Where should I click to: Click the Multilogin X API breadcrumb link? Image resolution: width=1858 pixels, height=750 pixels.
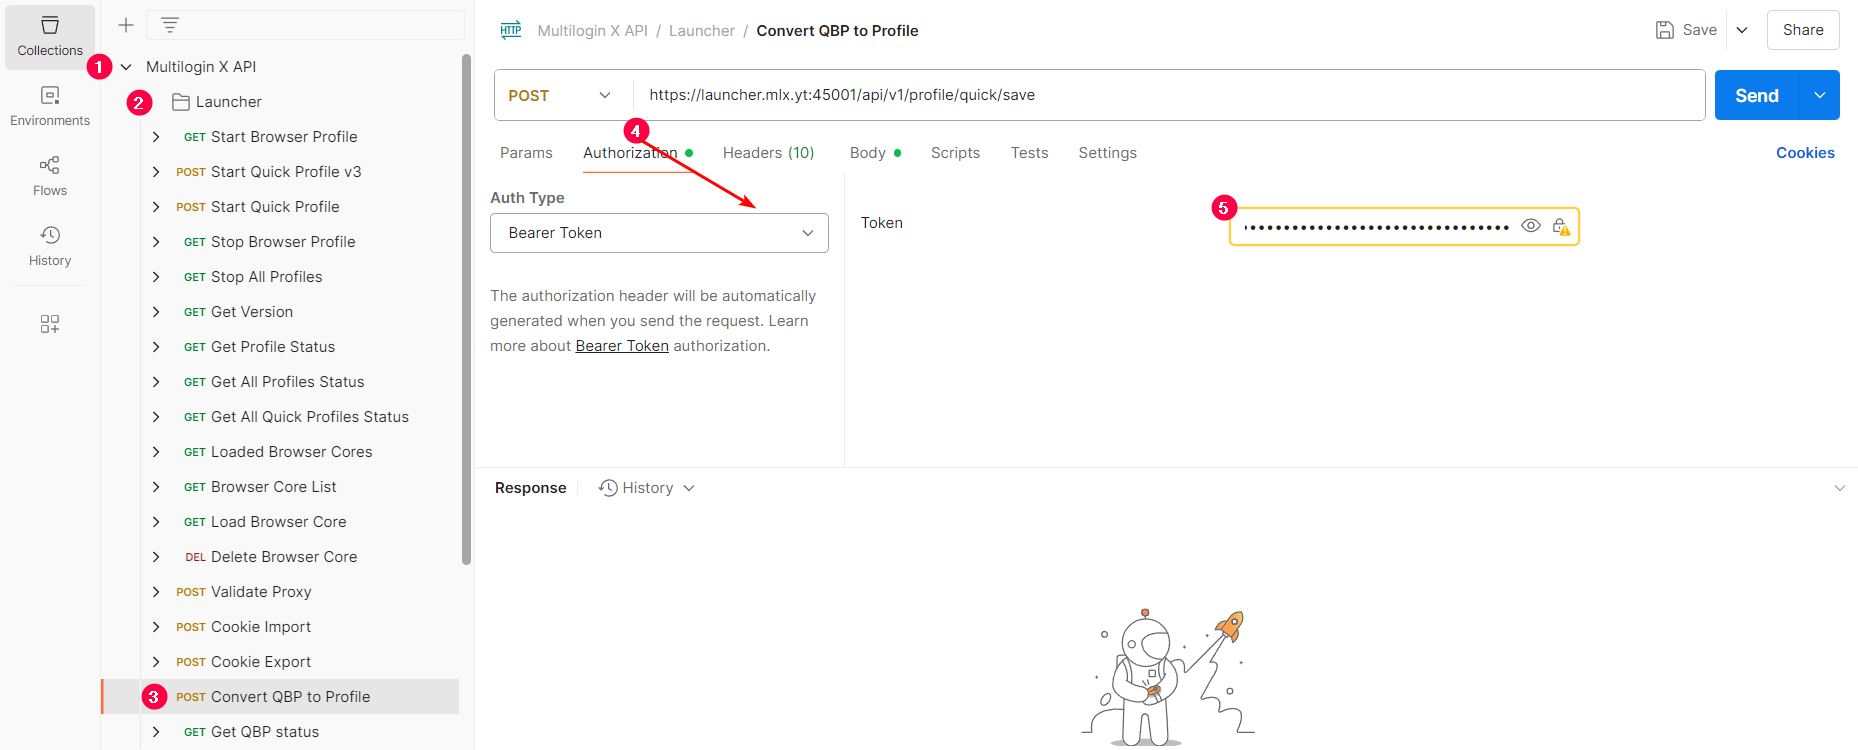coord(592,31)
